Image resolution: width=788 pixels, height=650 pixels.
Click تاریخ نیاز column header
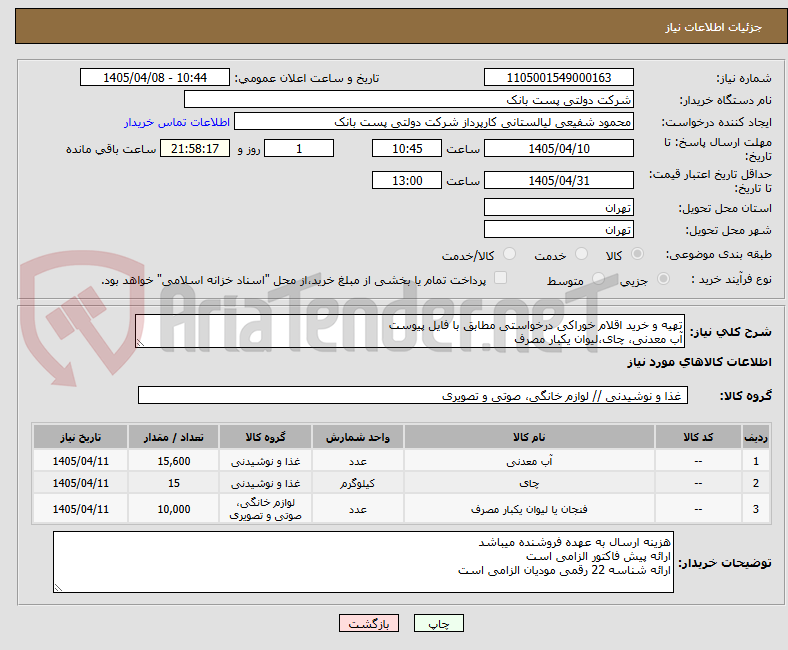pyautogui.click(x=80, y=437)
